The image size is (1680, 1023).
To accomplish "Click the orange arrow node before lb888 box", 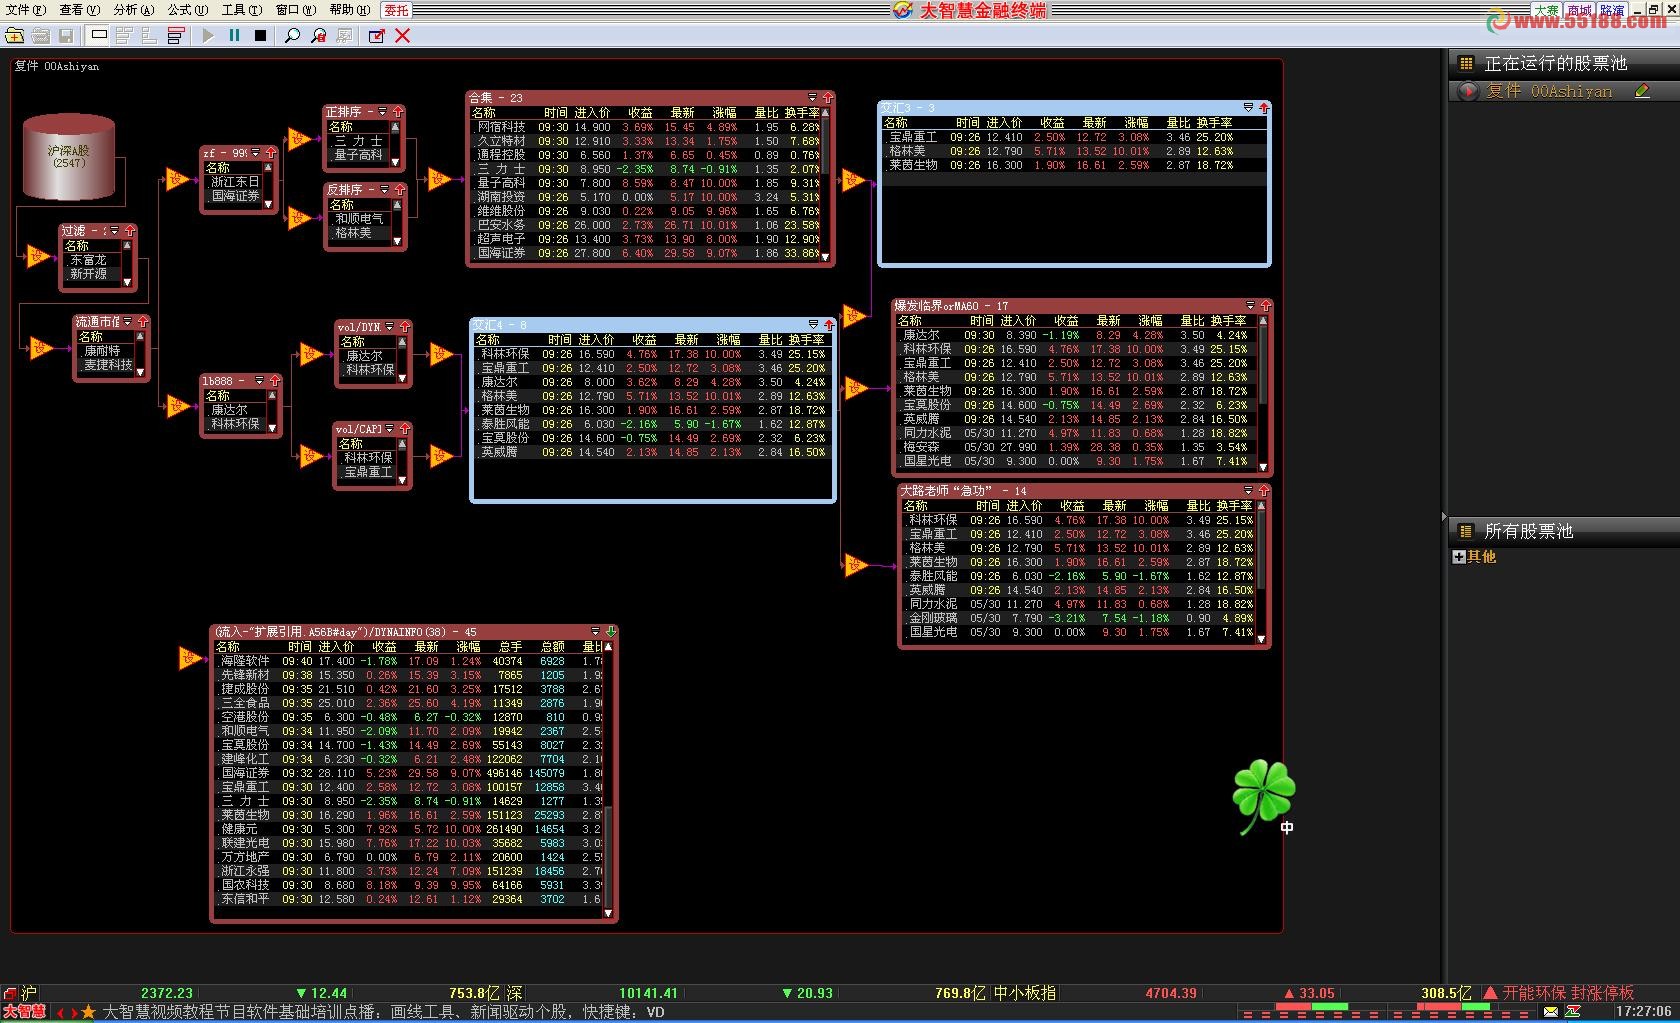I will tap(178, 405).
